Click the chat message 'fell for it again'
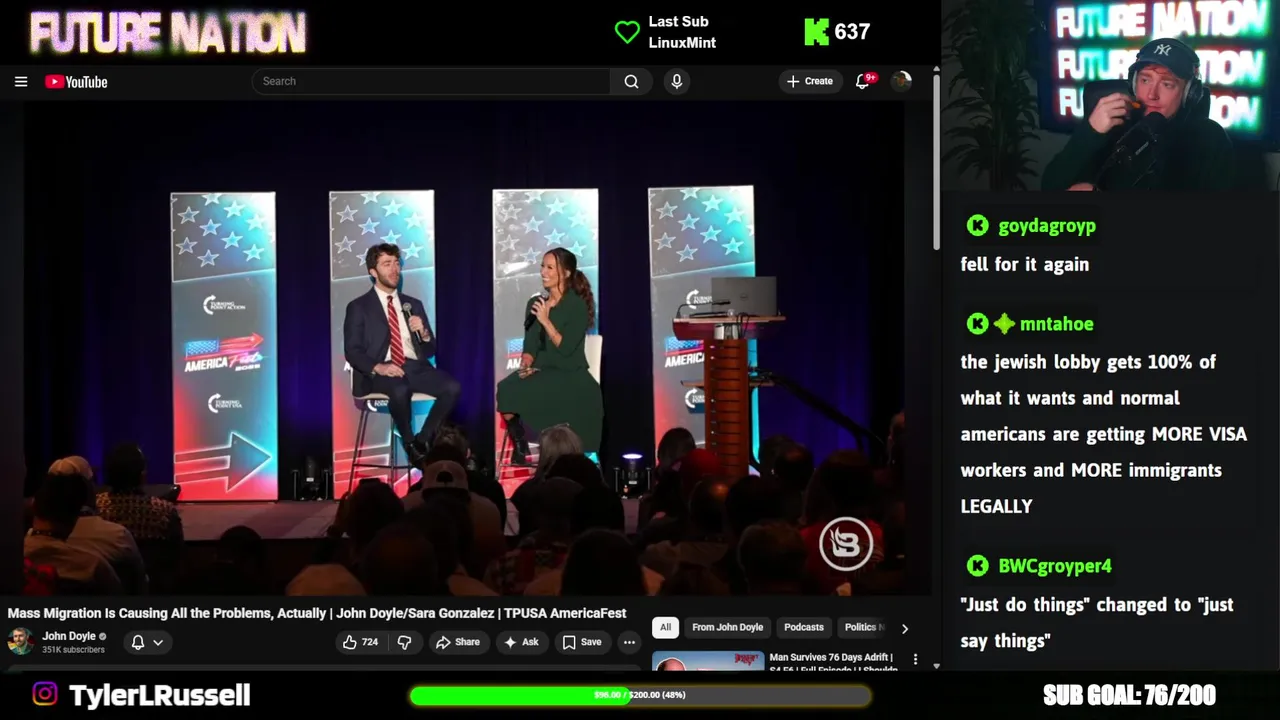 (1025, 265)
